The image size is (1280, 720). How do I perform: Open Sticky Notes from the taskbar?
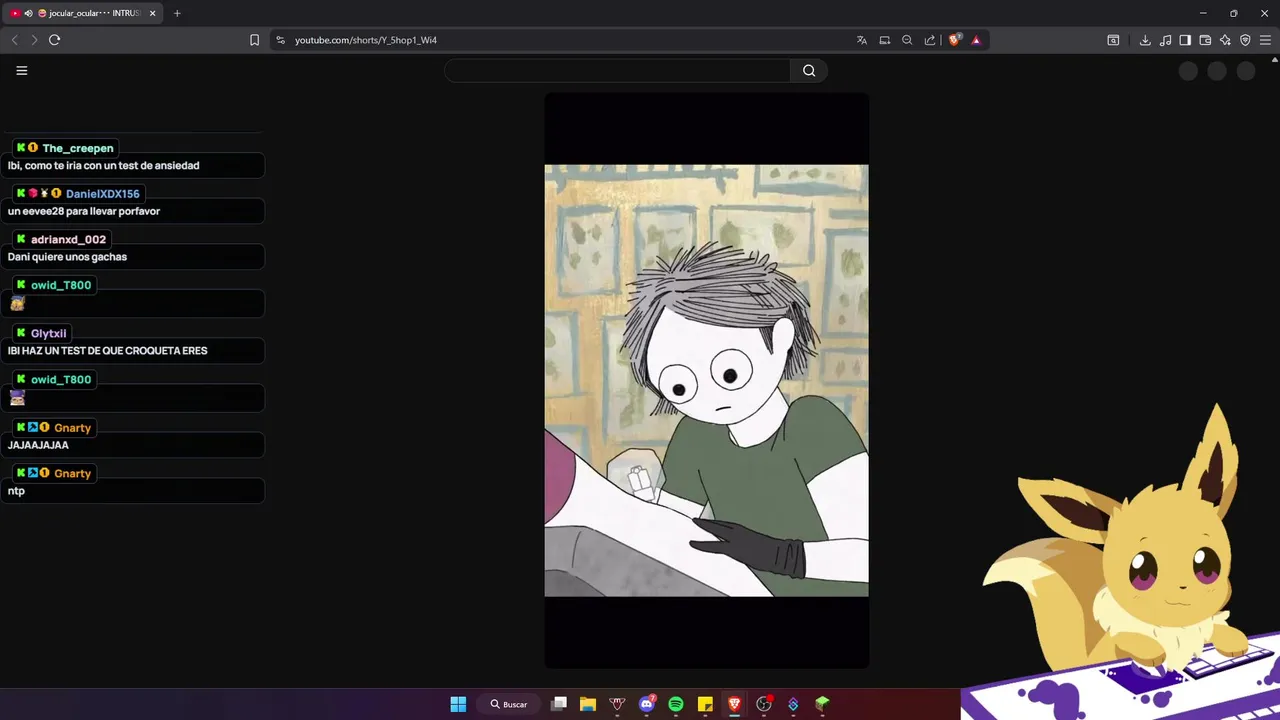[x=705, y=704]
